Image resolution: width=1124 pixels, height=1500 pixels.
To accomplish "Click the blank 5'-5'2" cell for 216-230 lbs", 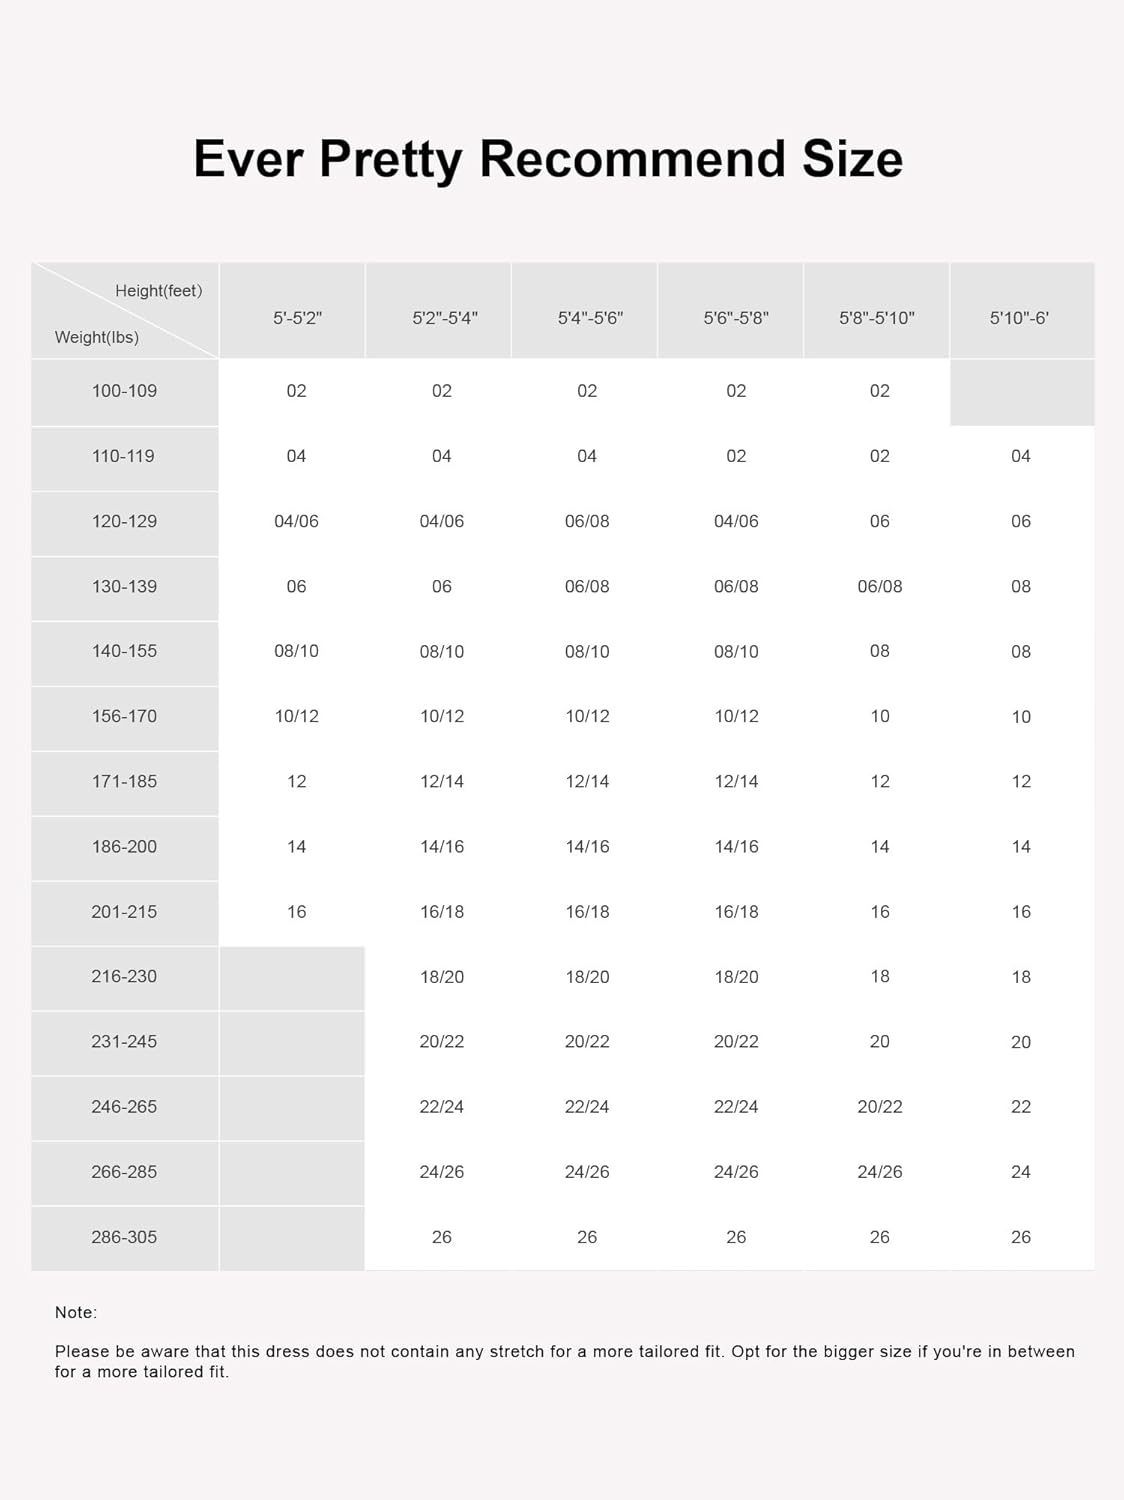I will 292,977.
